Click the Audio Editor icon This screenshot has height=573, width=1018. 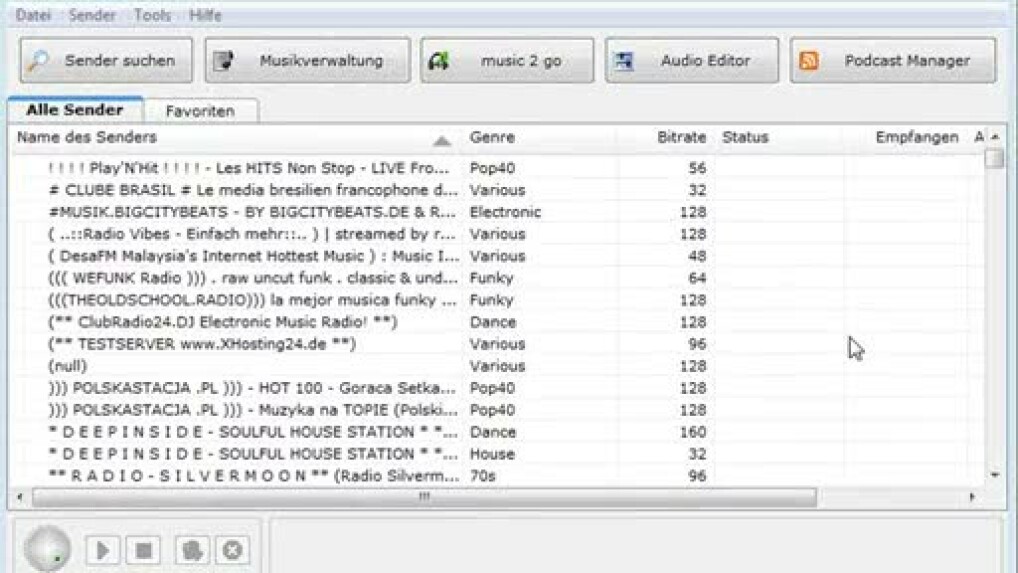coord(626,61)
